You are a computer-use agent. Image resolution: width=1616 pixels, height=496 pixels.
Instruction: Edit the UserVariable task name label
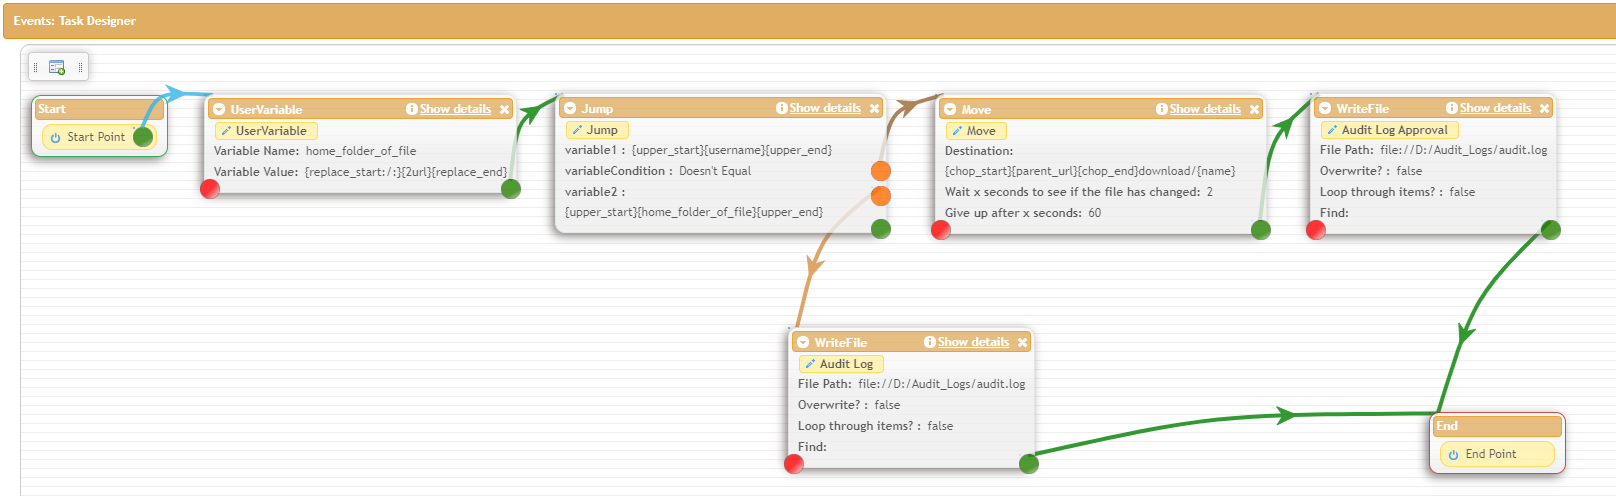tap(266, 131)
